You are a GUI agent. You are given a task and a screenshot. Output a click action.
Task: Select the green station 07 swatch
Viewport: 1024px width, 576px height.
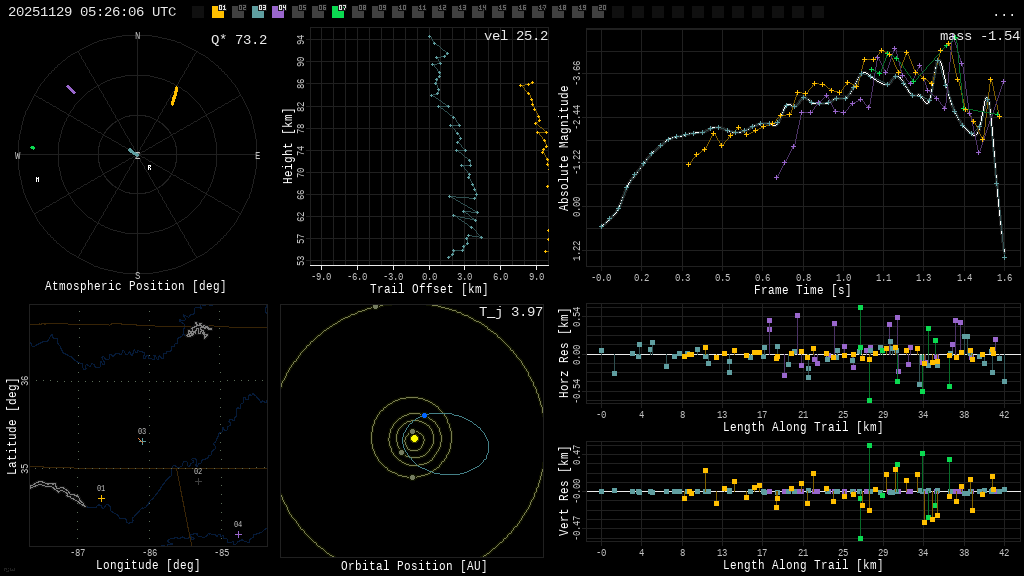pos(338,12)
